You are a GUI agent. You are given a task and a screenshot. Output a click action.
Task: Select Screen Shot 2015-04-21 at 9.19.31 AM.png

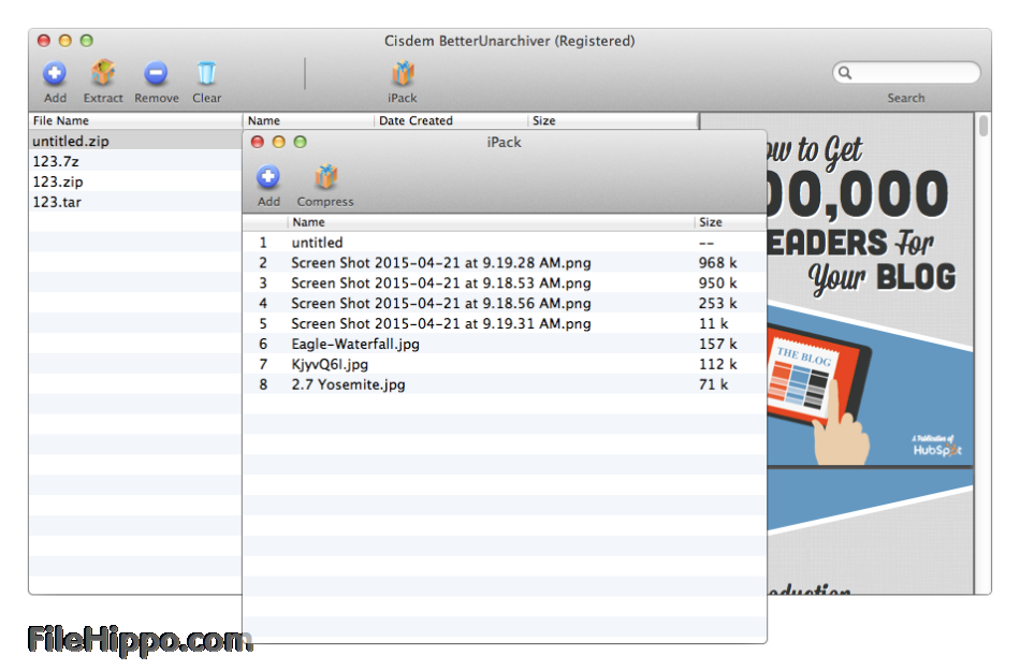(x=504, y=323)
